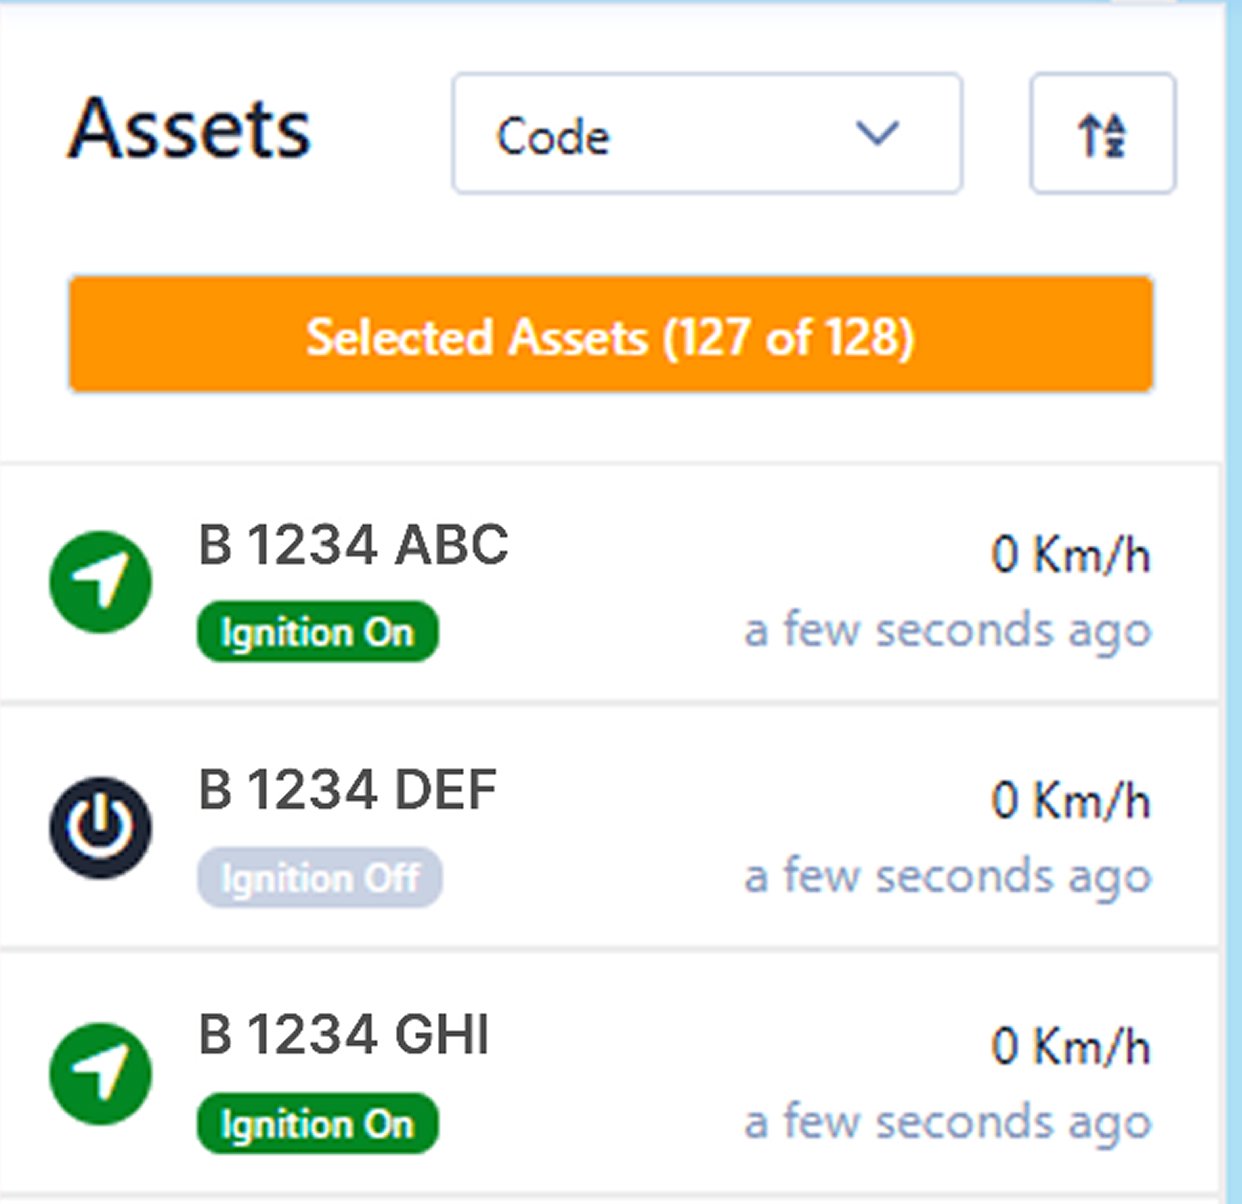Click the chevron arrow in Code dropdown

click(877, 133)
